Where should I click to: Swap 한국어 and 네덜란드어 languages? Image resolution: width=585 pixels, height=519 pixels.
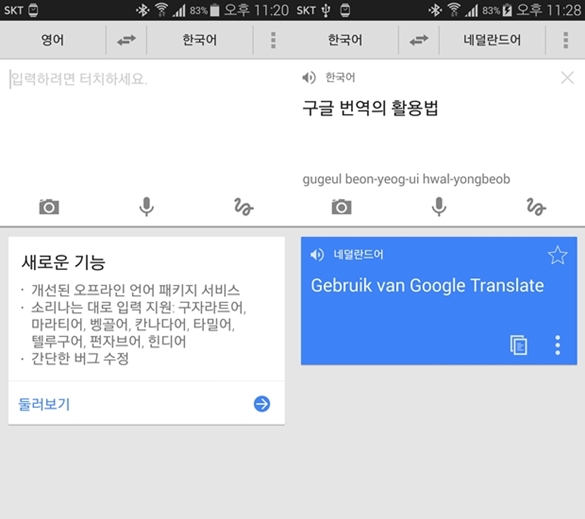click(x=419, y=40)
